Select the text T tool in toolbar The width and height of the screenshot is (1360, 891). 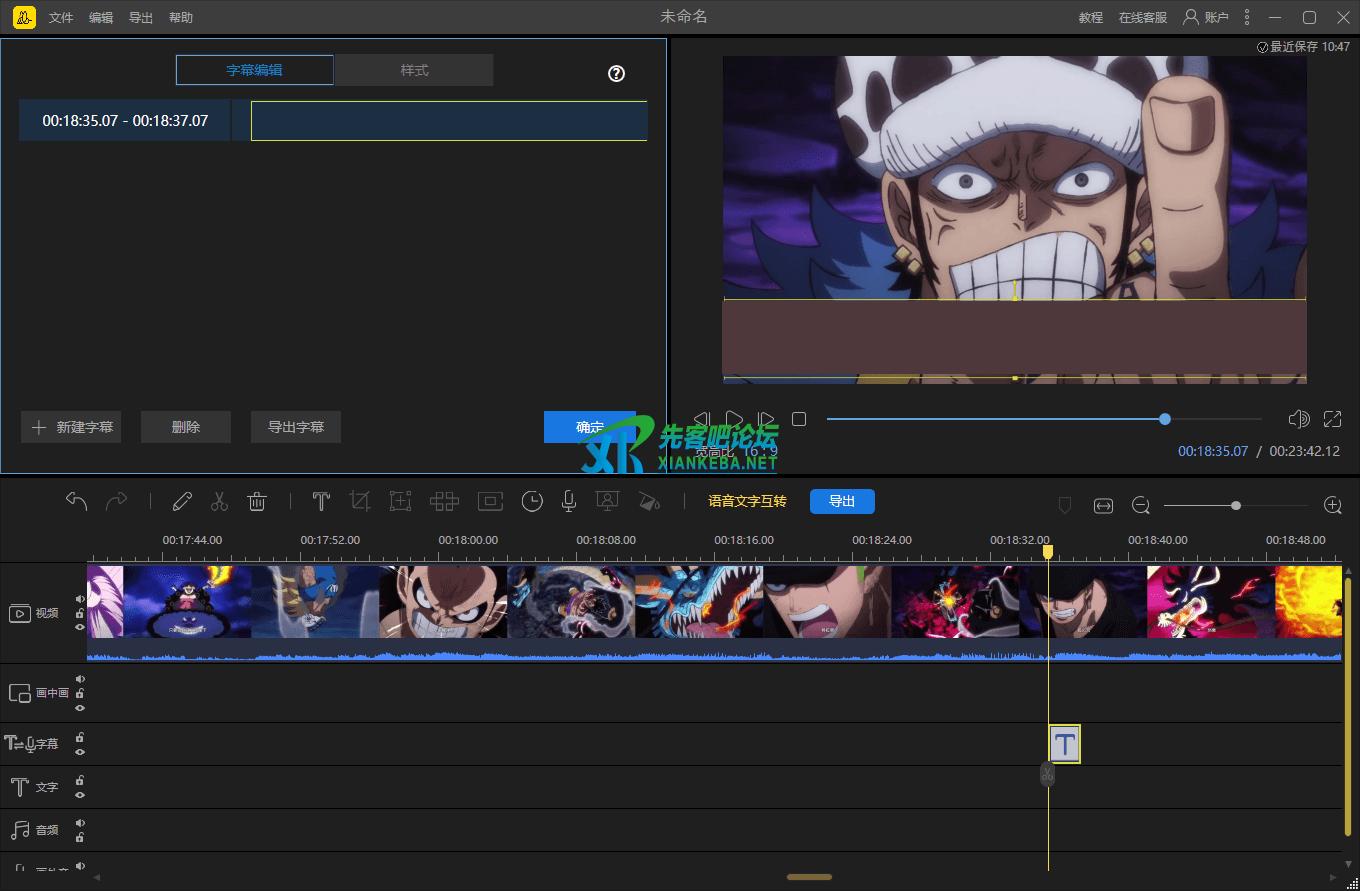(321, 502)
